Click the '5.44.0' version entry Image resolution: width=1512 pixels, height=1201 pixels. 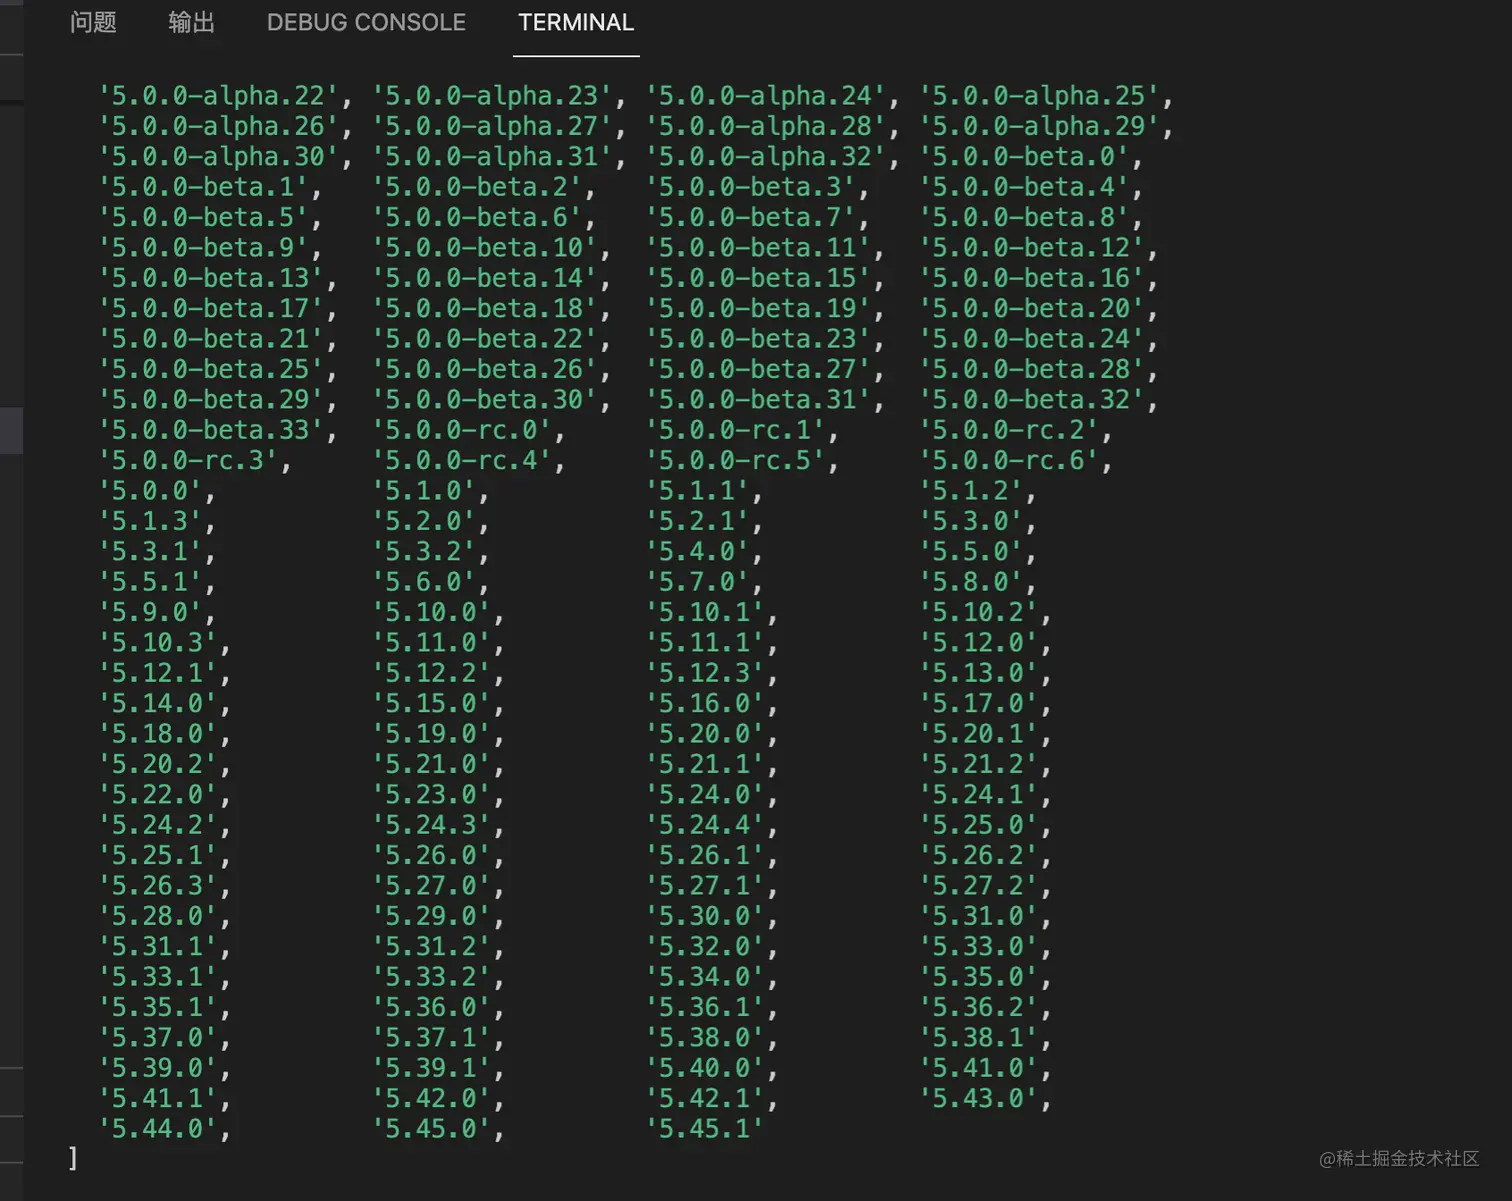(158, 1129)
